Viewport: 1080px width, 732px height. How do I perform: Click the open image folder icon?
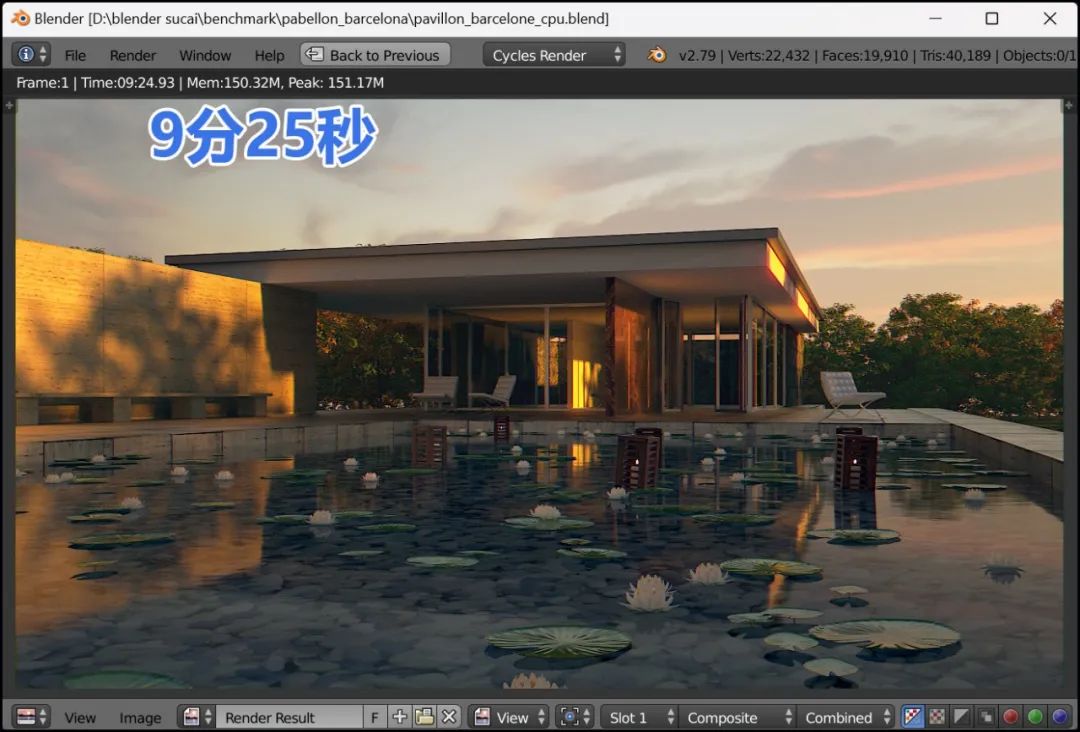(x=424, y=717)
